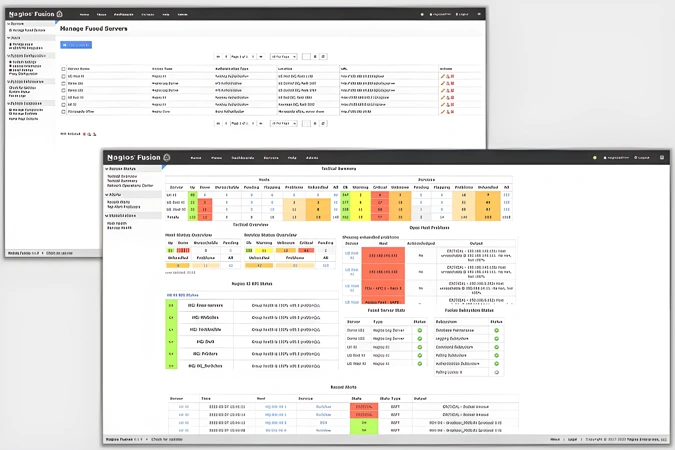
Task: Open Tactical Summary link in front sidebar
Action: (122, 181)
